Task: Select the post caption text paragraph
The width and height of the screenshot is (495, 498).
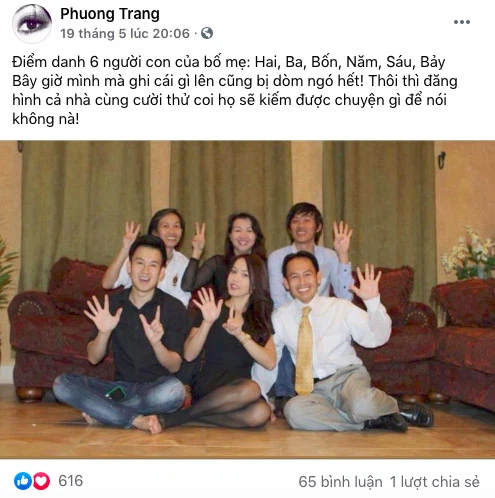Action: tap(234, 90)
